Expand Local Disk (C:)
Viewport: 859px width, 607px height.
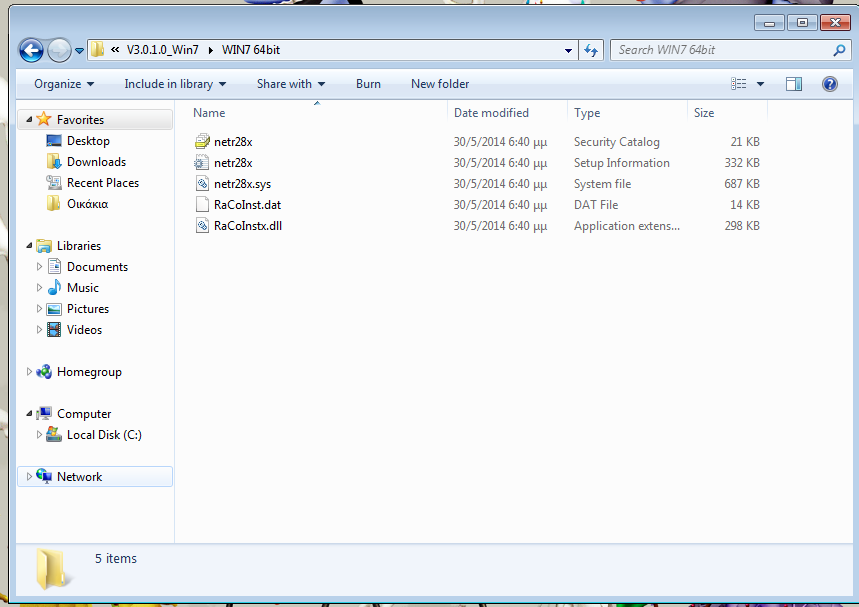pos(39,434)
